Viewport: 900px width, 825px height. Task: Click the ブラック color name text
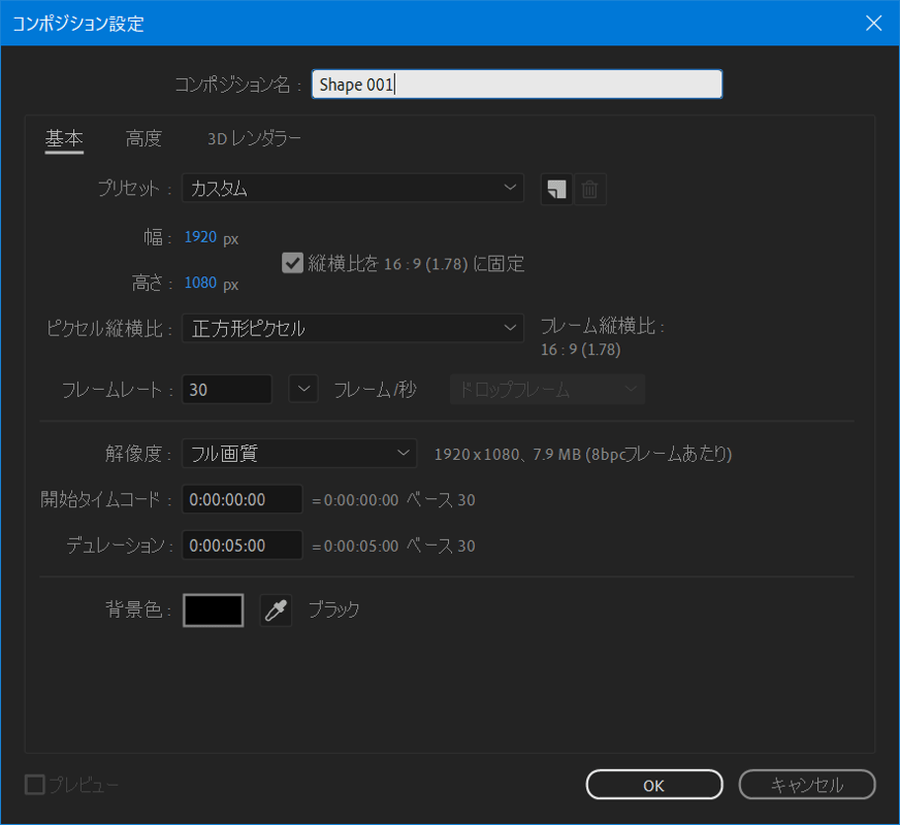point(334,610)
